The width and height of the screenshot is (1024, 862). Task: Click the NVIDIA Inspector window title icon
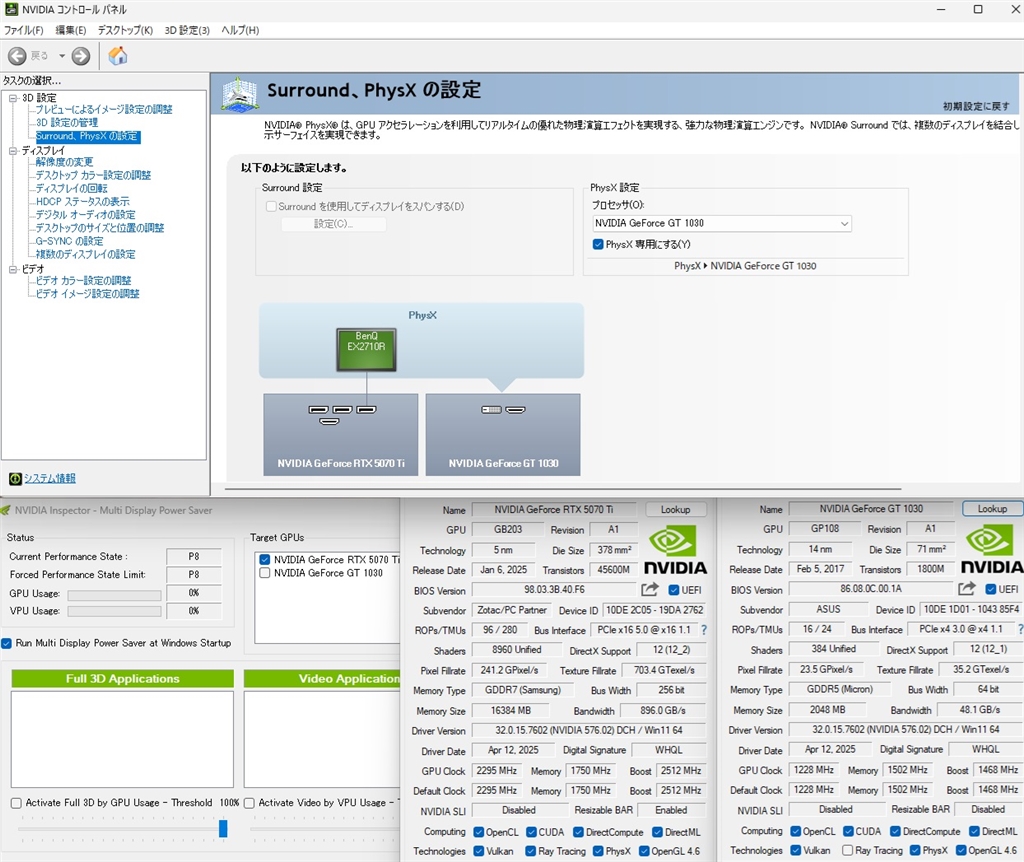[5, 510]
